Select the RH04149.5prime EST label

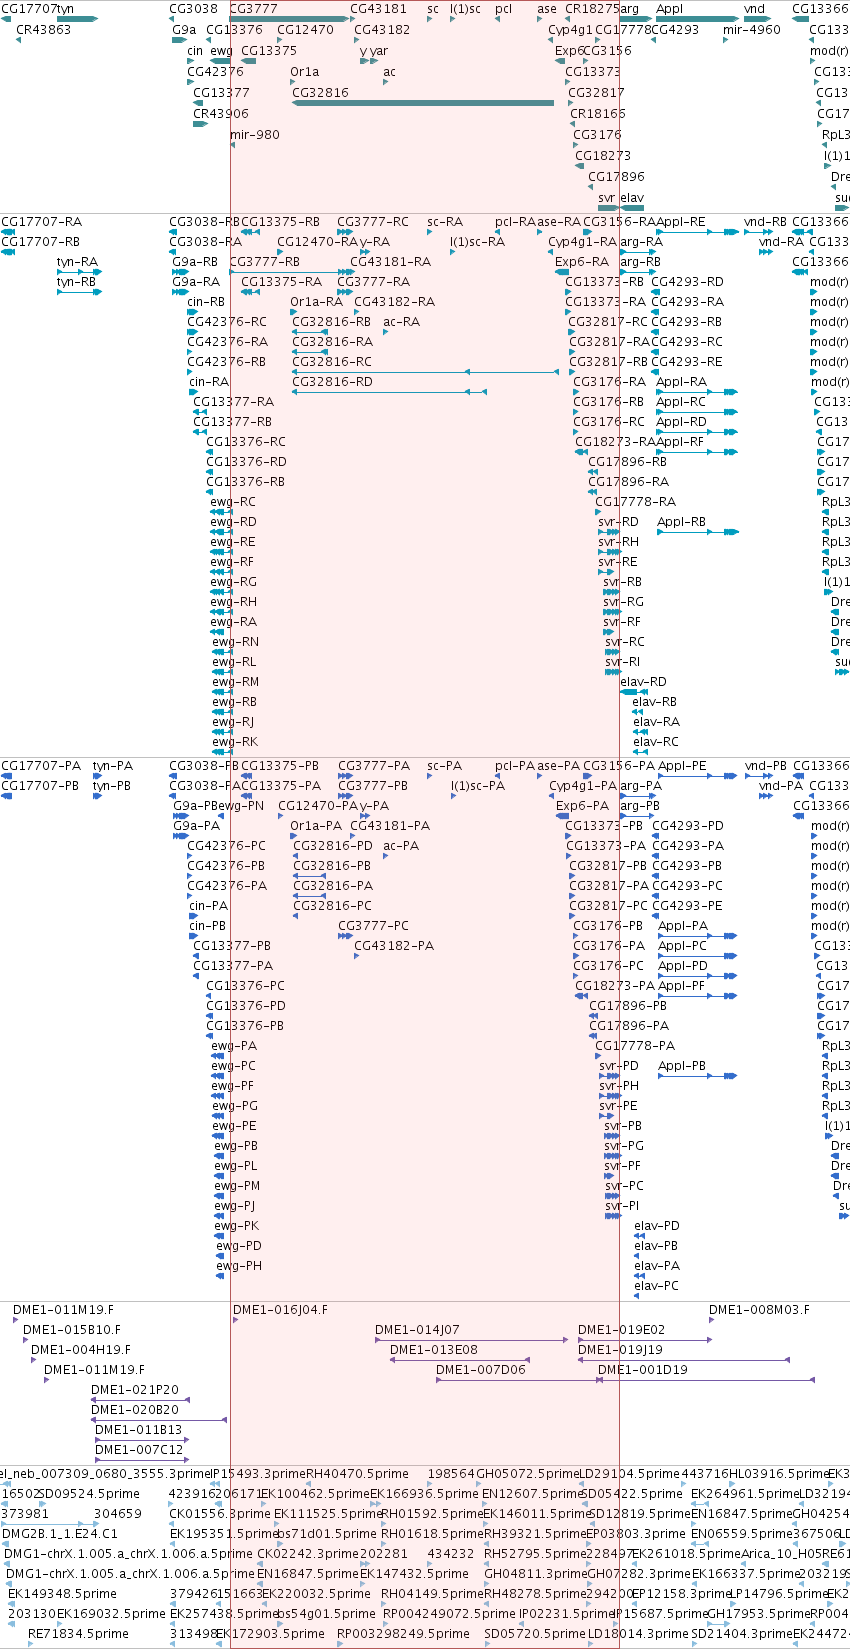[x=432, y=1594]
